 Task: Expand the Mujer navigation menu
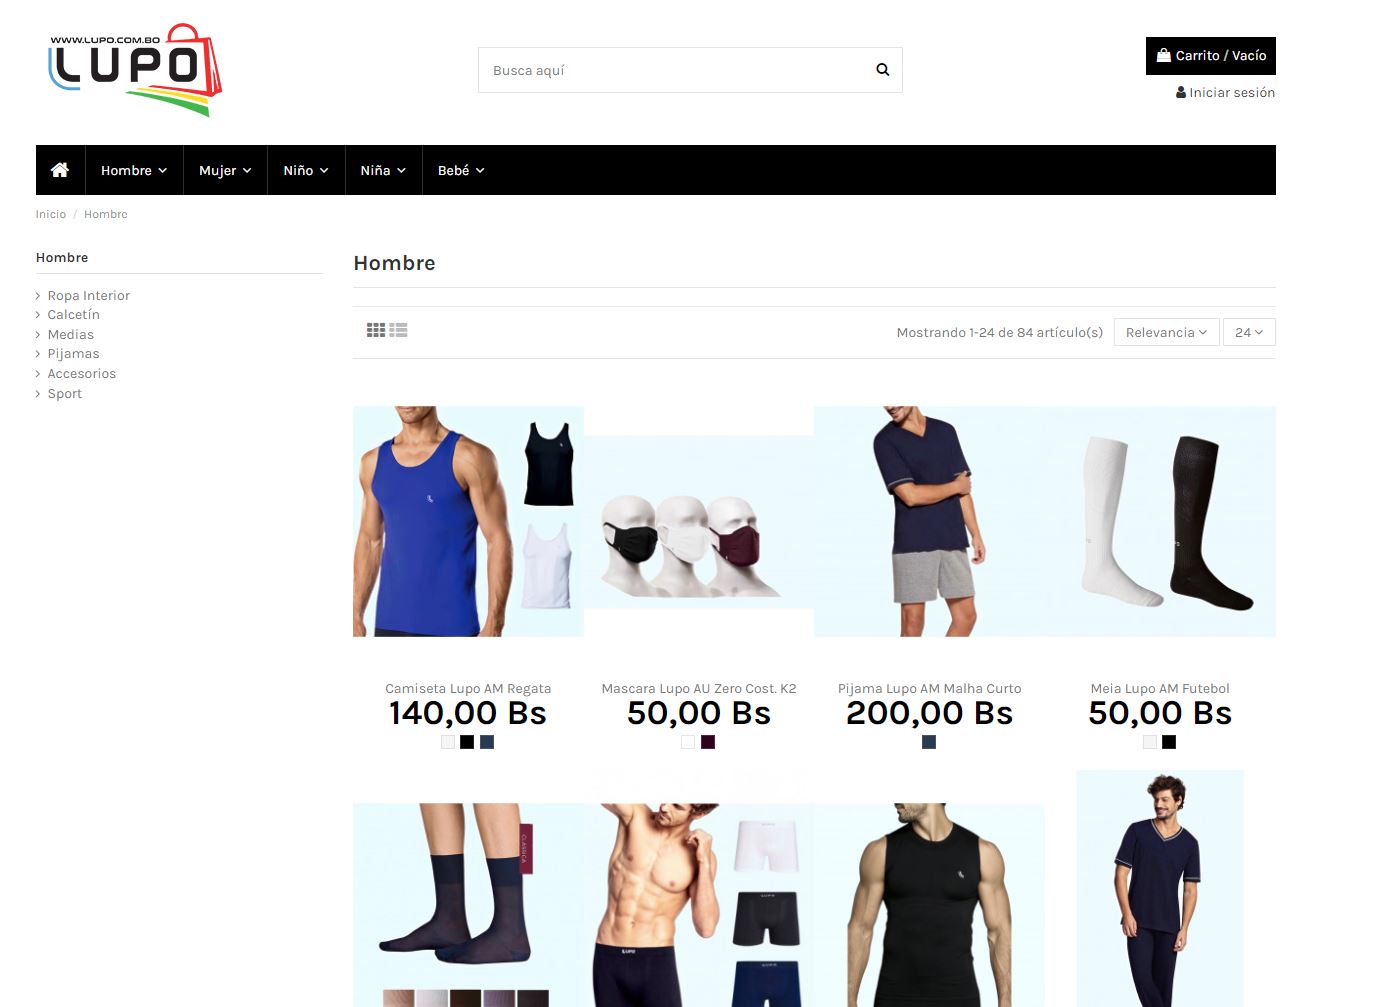(225, 170)
